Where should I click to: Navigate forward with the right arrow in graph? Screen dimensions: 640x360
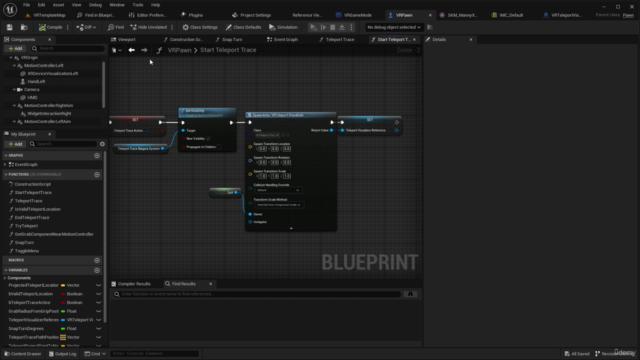coord(144,50)
